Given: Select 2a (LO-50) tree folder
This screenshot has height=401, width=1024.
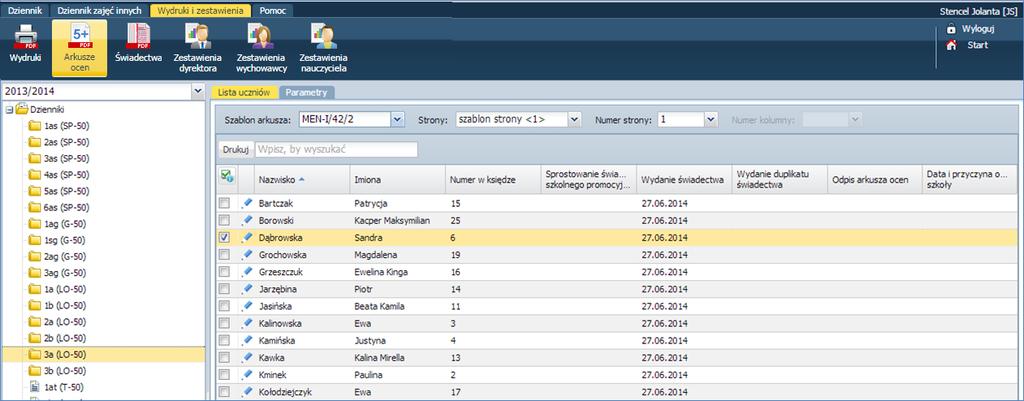Looking at the screenshot, I should pyautogui.click(x=65, y=322).
